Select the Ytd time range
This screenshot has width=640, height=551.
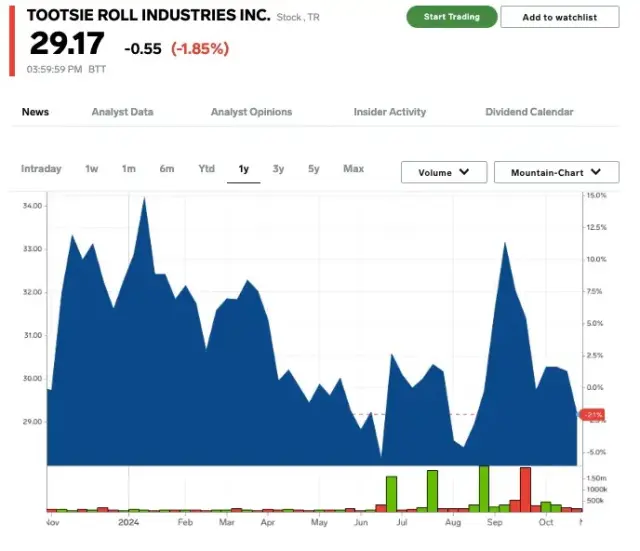[206, 169]
